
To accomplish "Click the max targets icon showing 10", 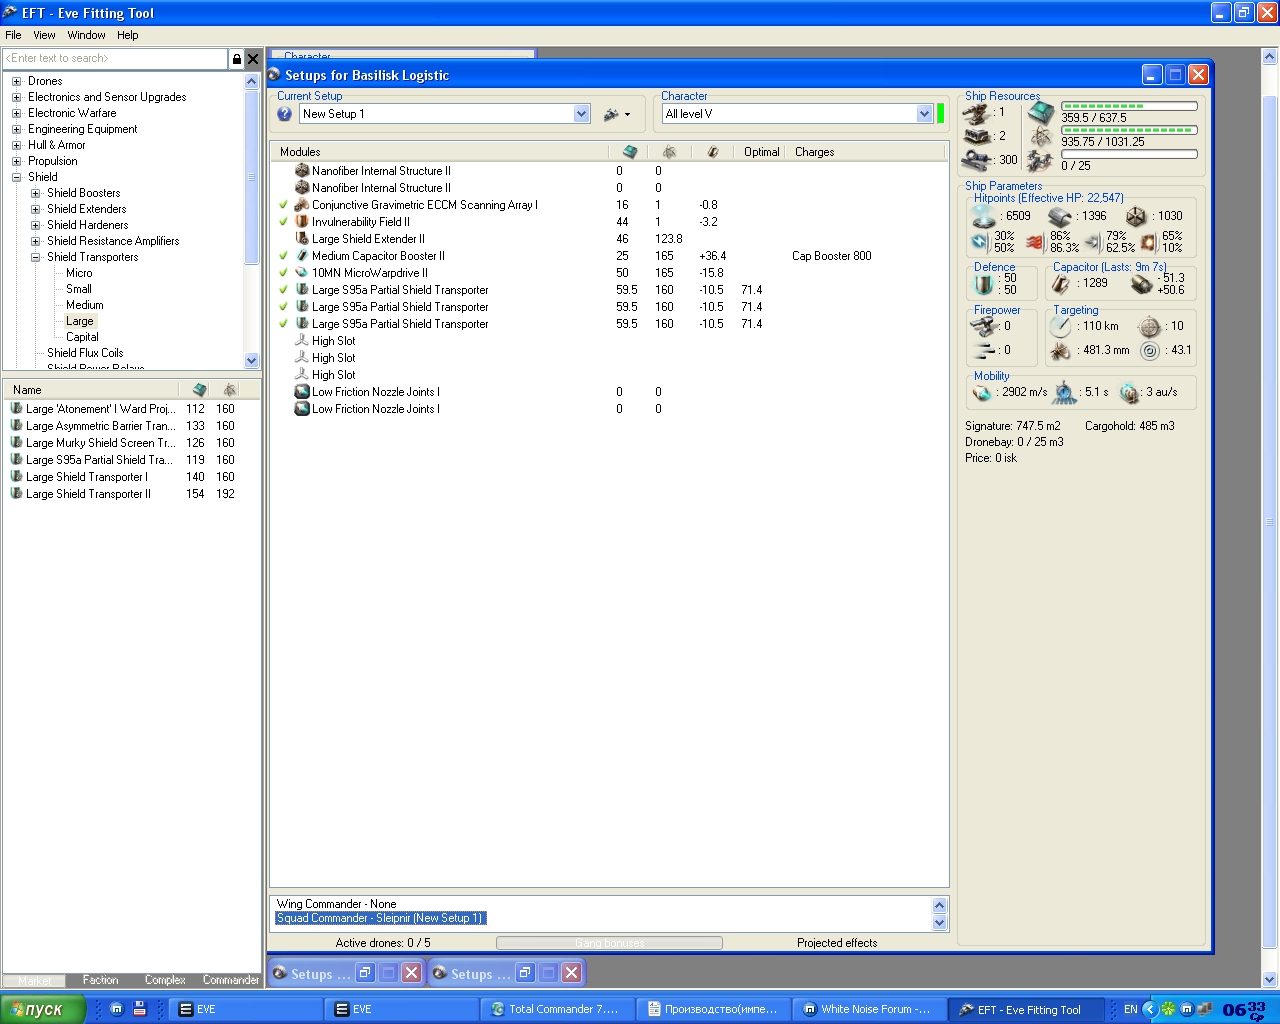I will (x=1150, y=326).
